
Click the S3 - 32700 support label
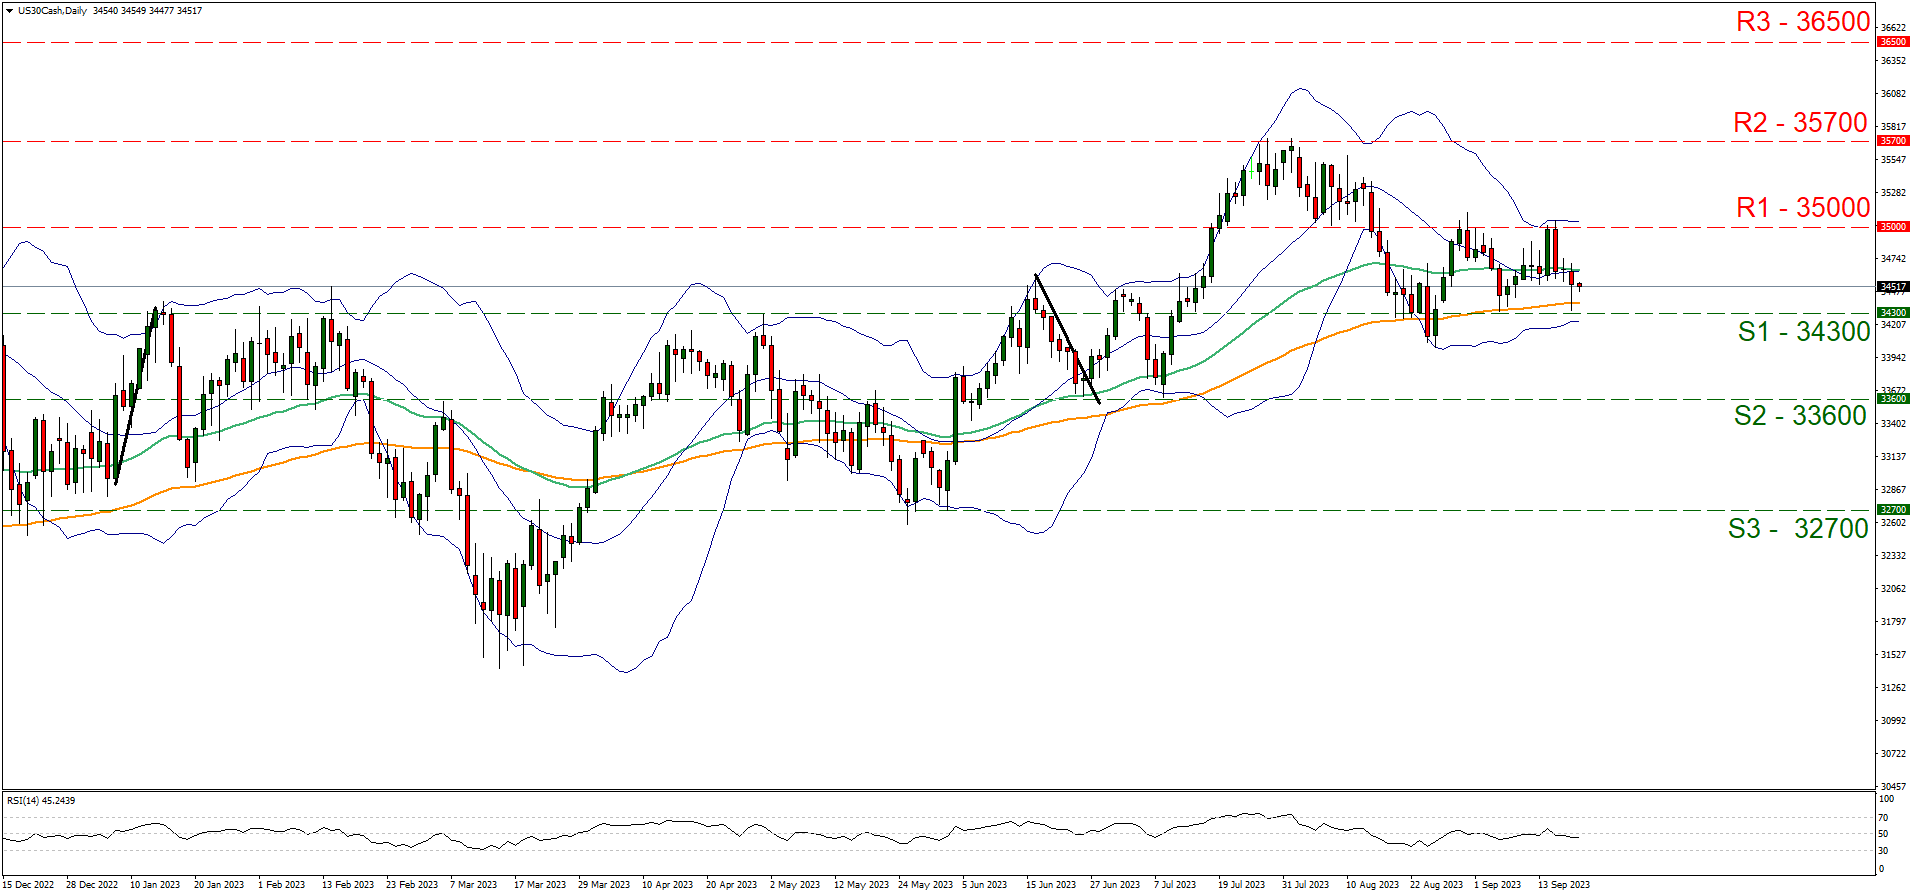pos(1798,529)
